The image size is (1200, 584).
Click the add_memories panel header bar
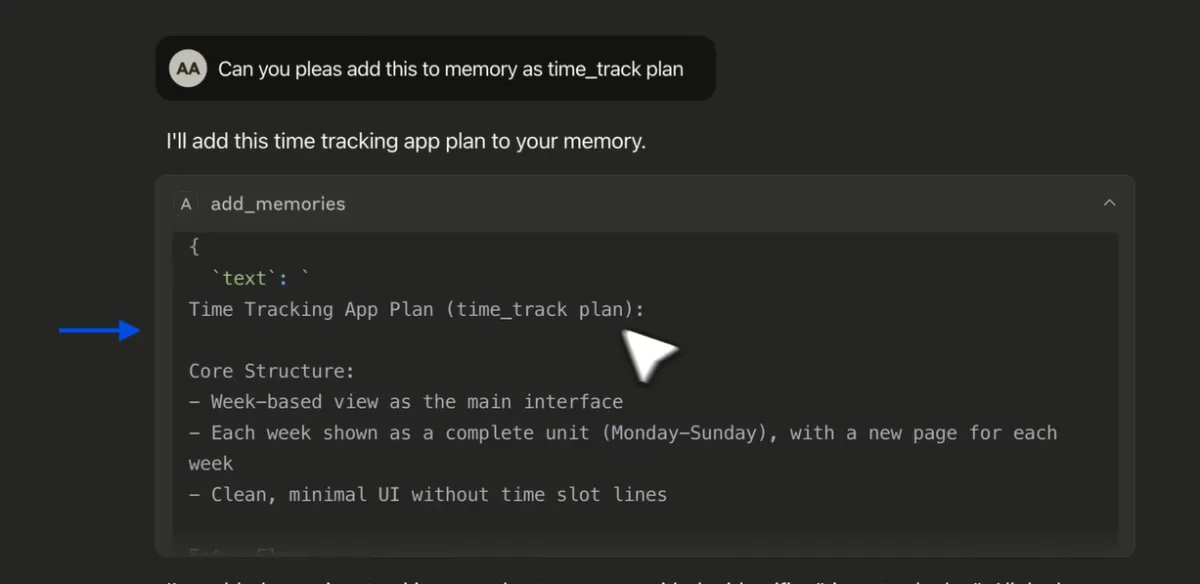pos(645,204)
